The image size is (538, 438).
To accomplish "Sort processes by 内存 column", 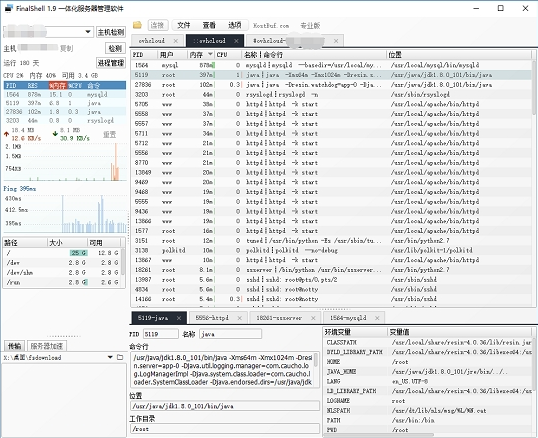I will (x=200, y=55).
